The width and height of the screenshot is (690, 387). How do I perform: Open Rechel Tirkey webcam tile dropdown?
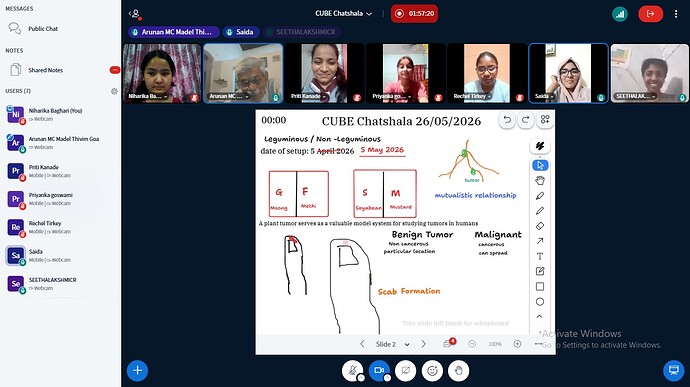tap(472, 96)
